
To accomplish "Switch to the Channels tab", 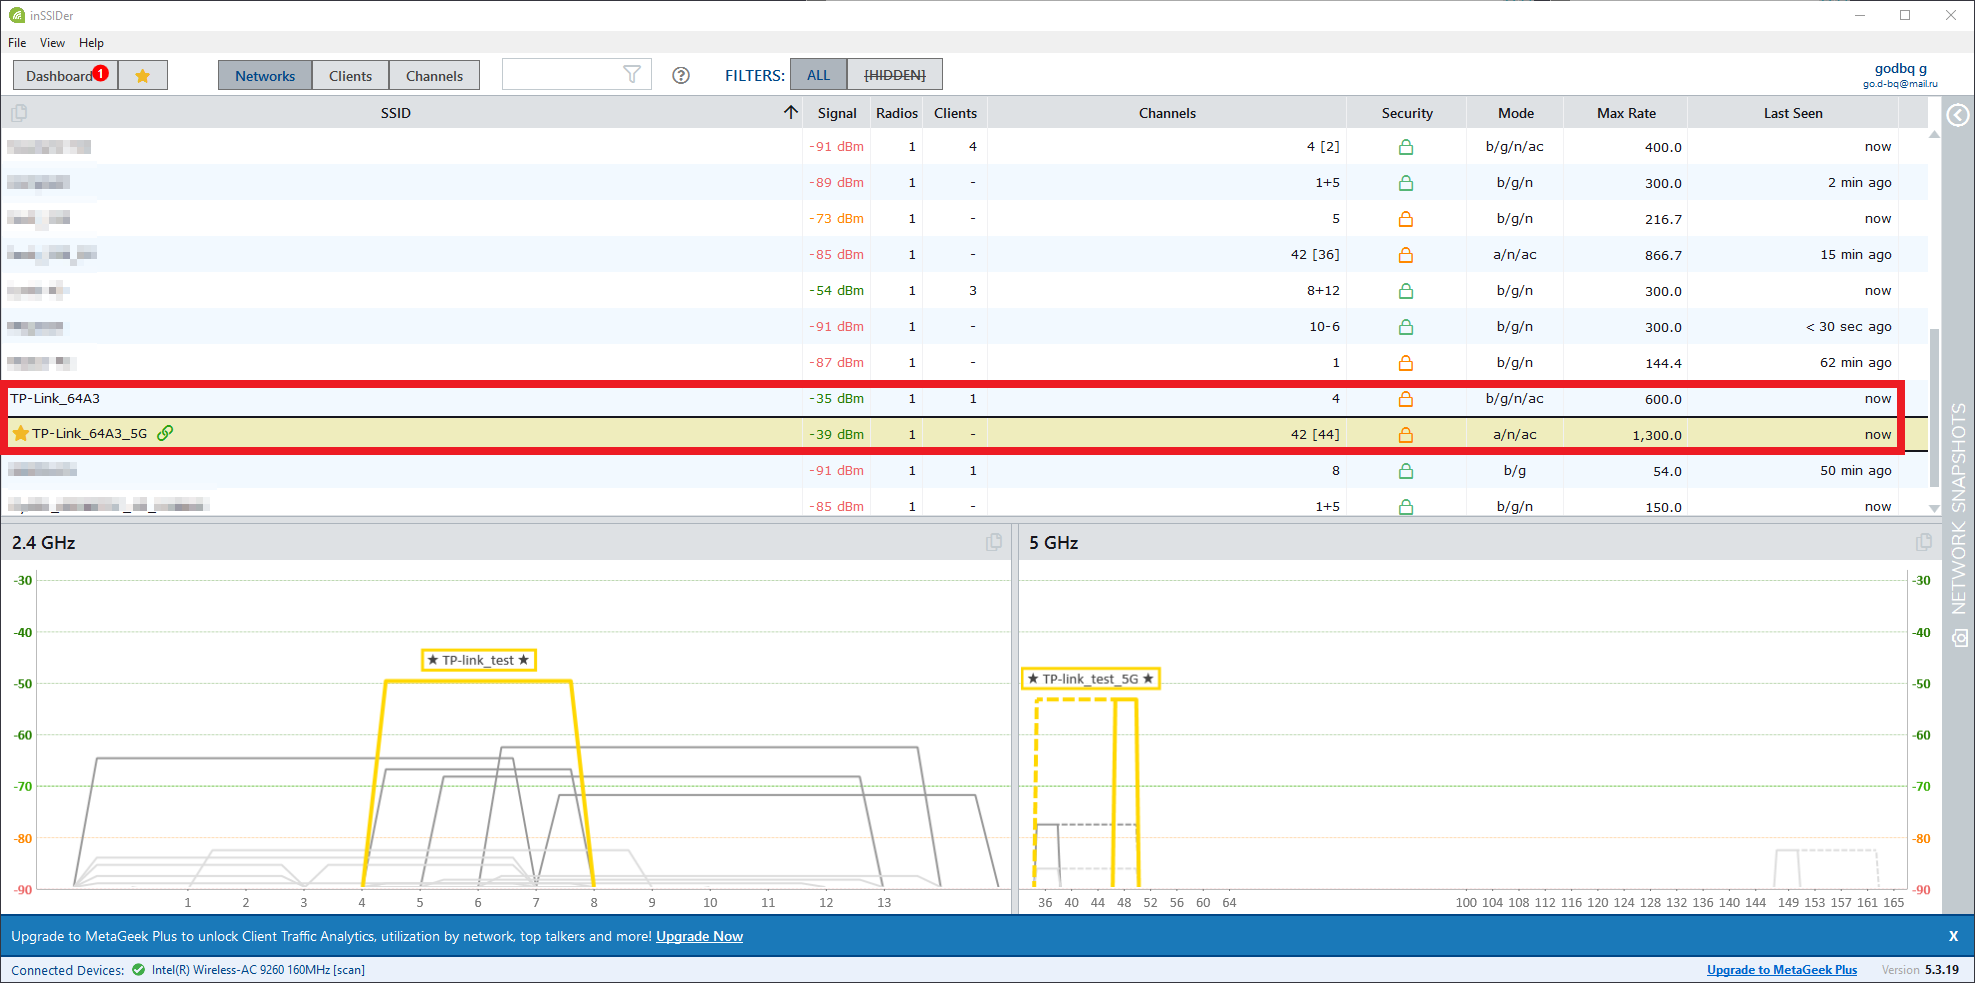I will pyautogui.click(x=434, y=76).
